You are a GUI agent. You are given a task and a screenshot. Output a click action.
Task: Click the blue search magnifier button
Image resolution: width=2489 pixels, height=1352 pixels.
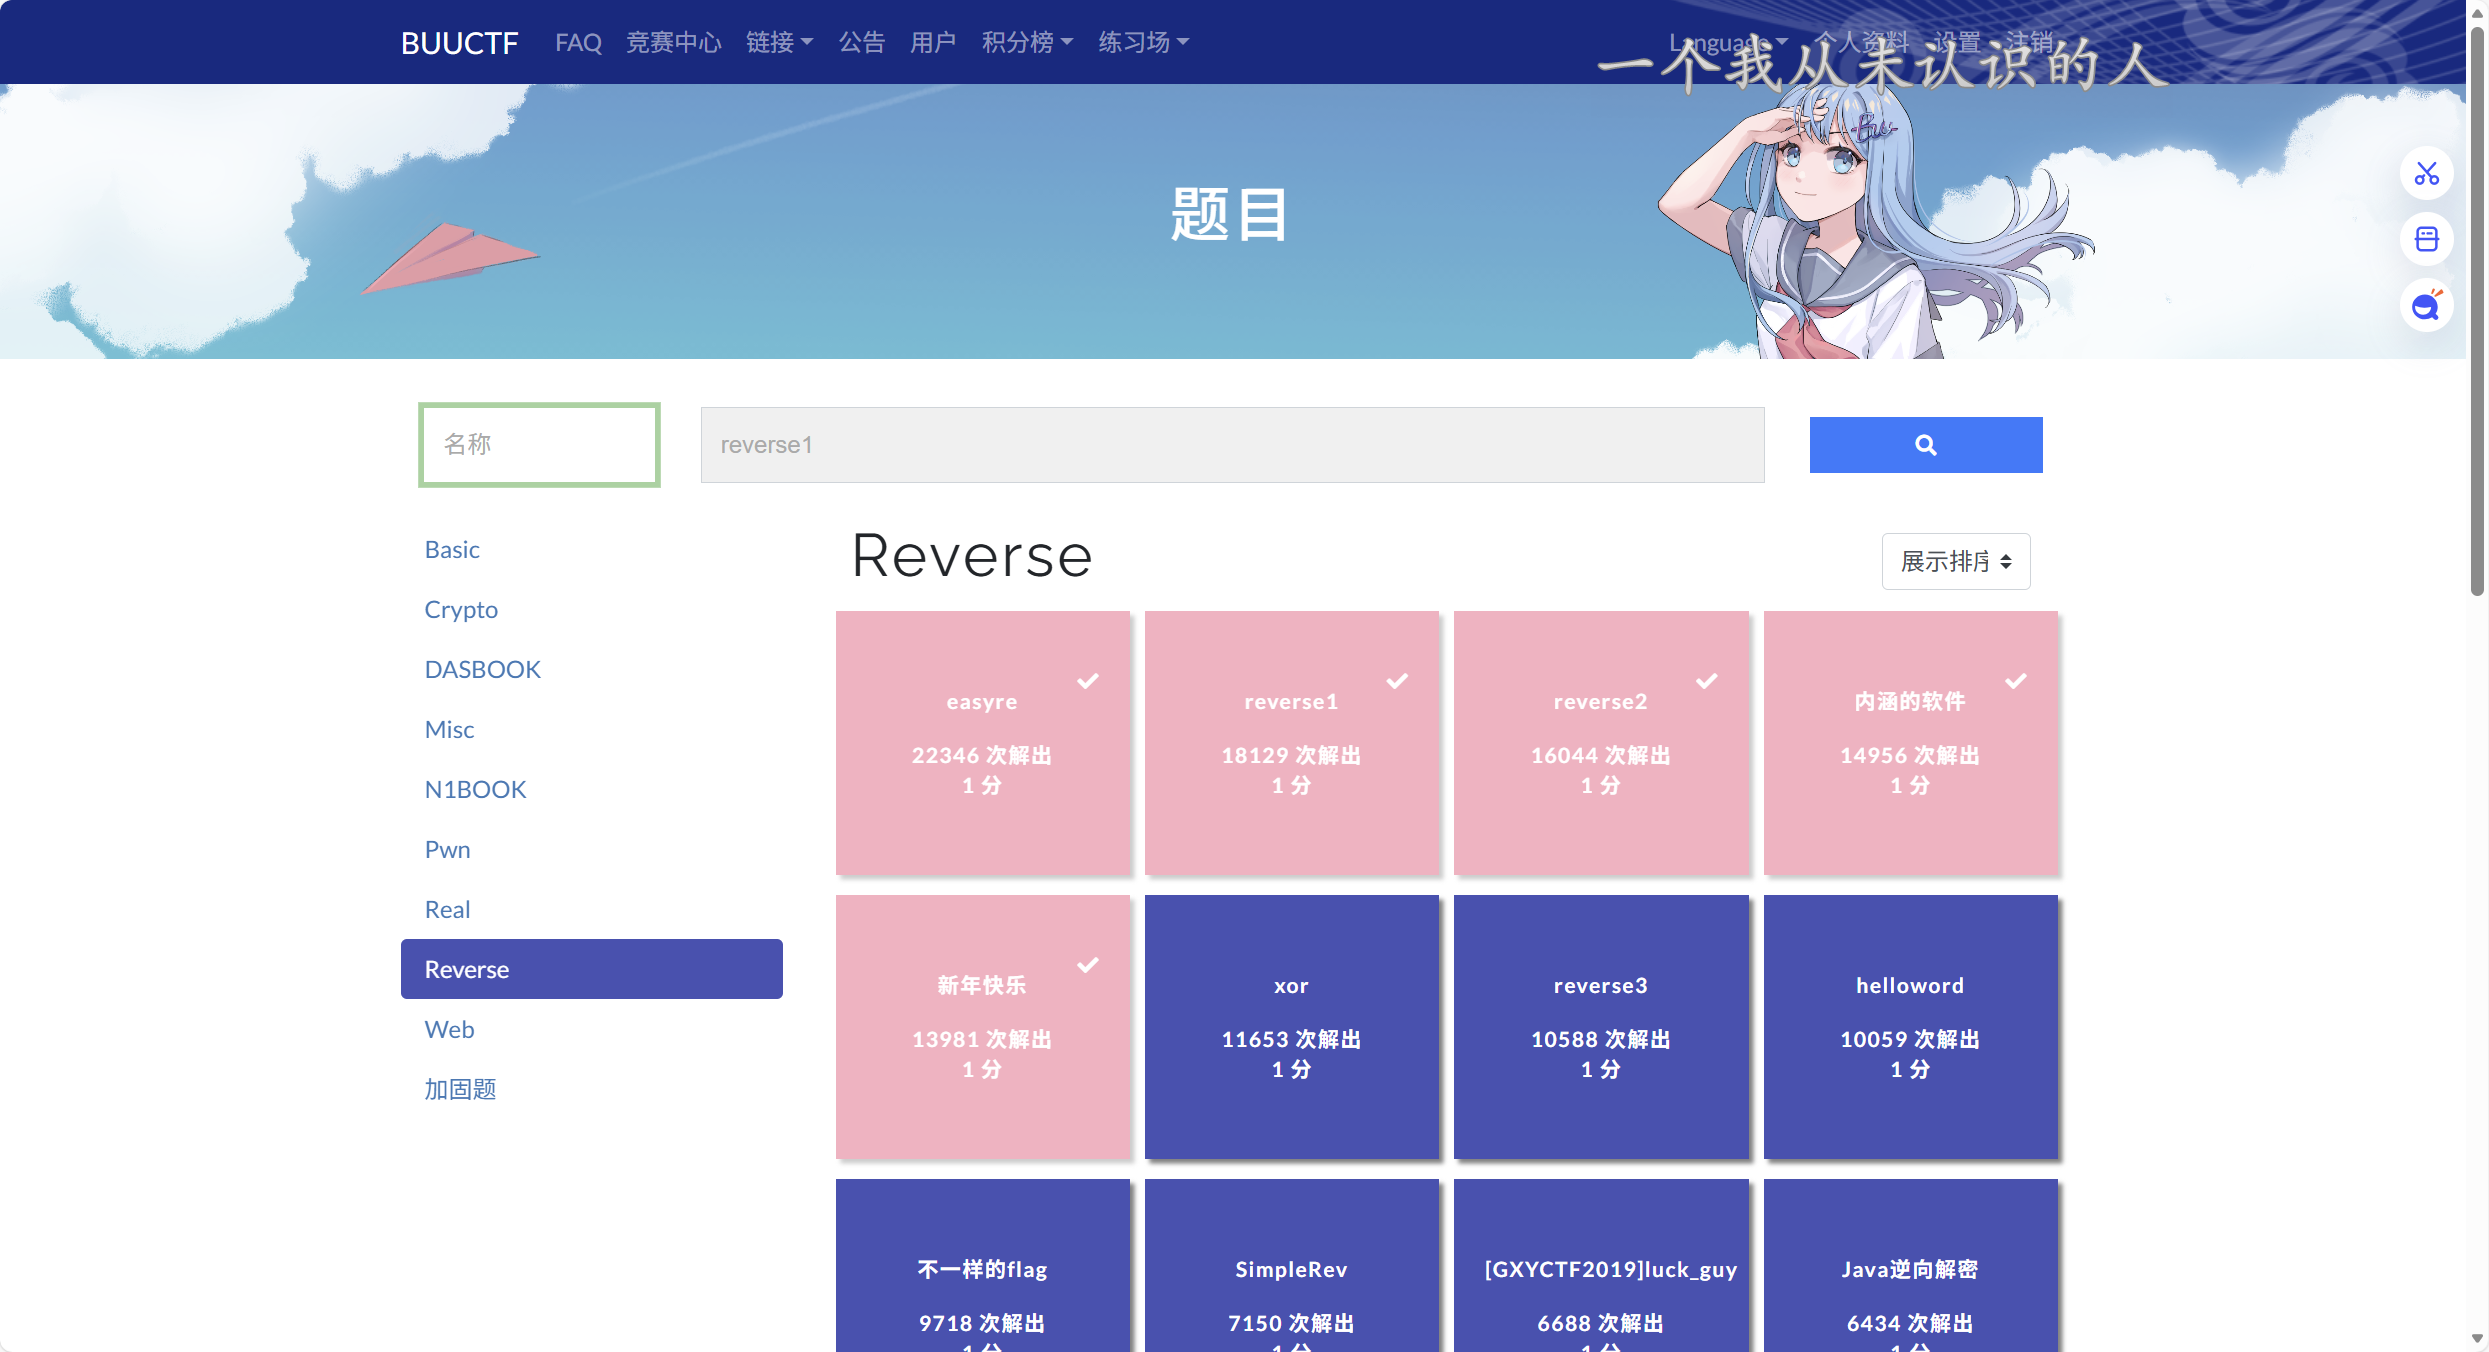pyautogui.click(x=1925, y=445)
